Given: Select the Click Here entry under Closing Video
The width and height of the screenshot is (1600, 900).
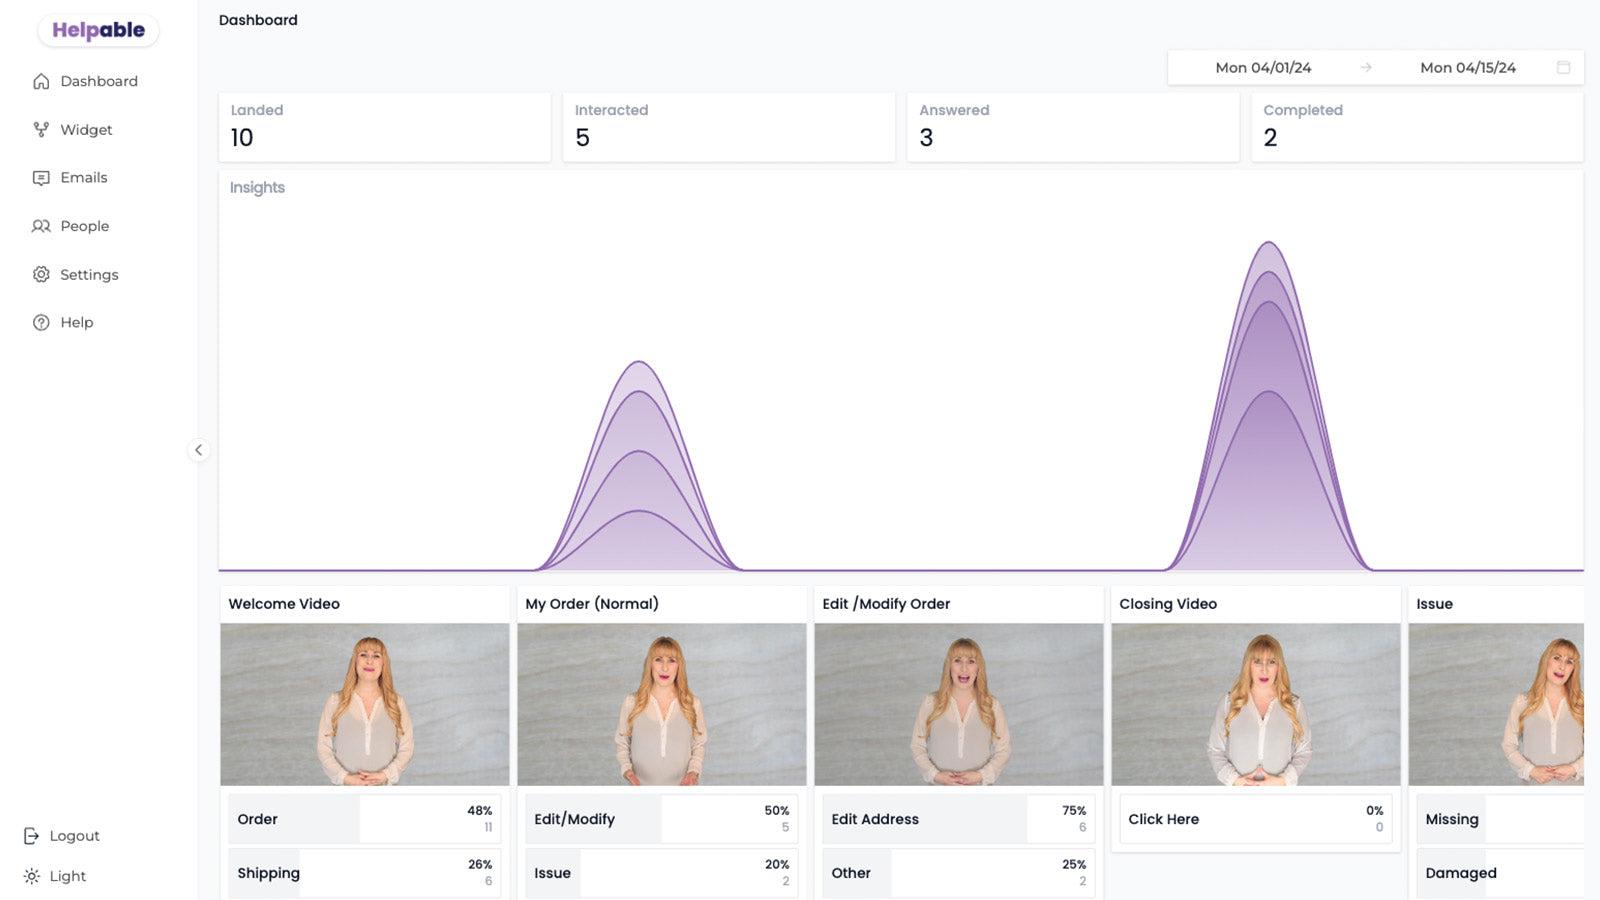Looking at the screenshot, I should [1255, 819].
